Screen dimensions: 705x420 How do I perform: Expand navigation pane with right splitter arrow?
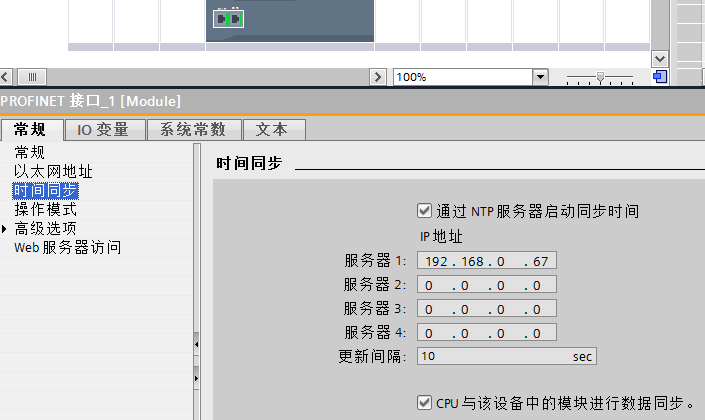196,378
